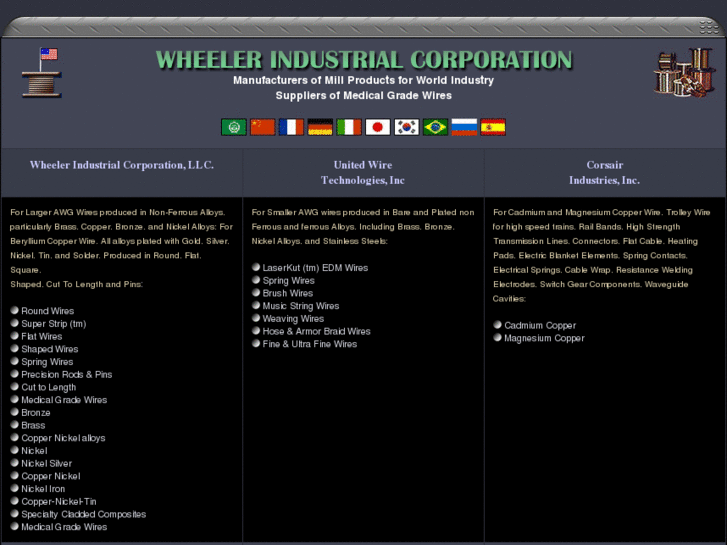Open Copper Nickel alloys link
The width and height of the screenshot is (727, 545).
pos(63,438)
